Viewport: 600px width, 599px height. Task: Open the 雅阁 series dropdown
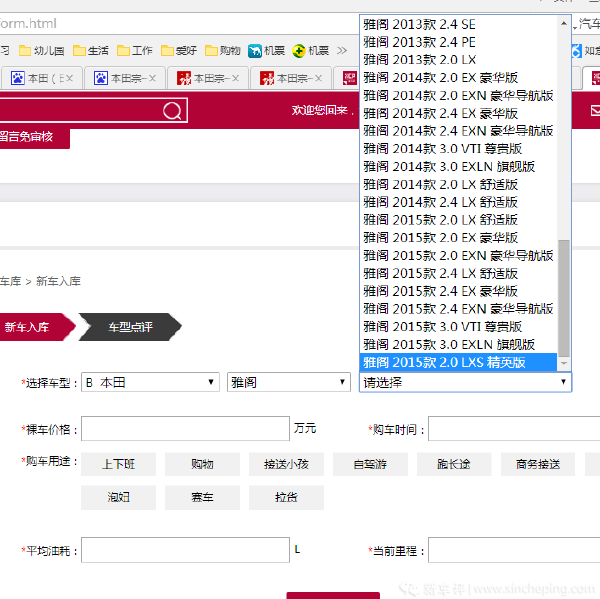tap(289, 382)
